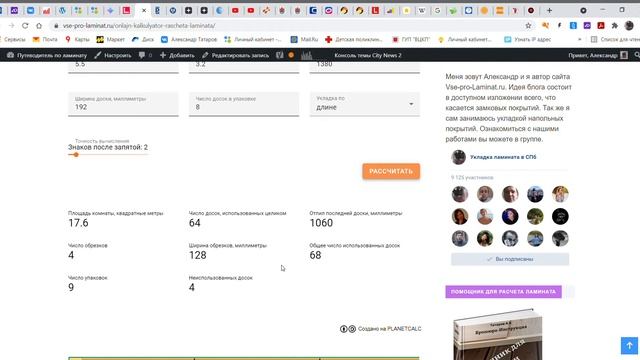Select the cut width result 128
This screenshot has width=640, height=360.
pyautogui.click(x=198, y=255)
